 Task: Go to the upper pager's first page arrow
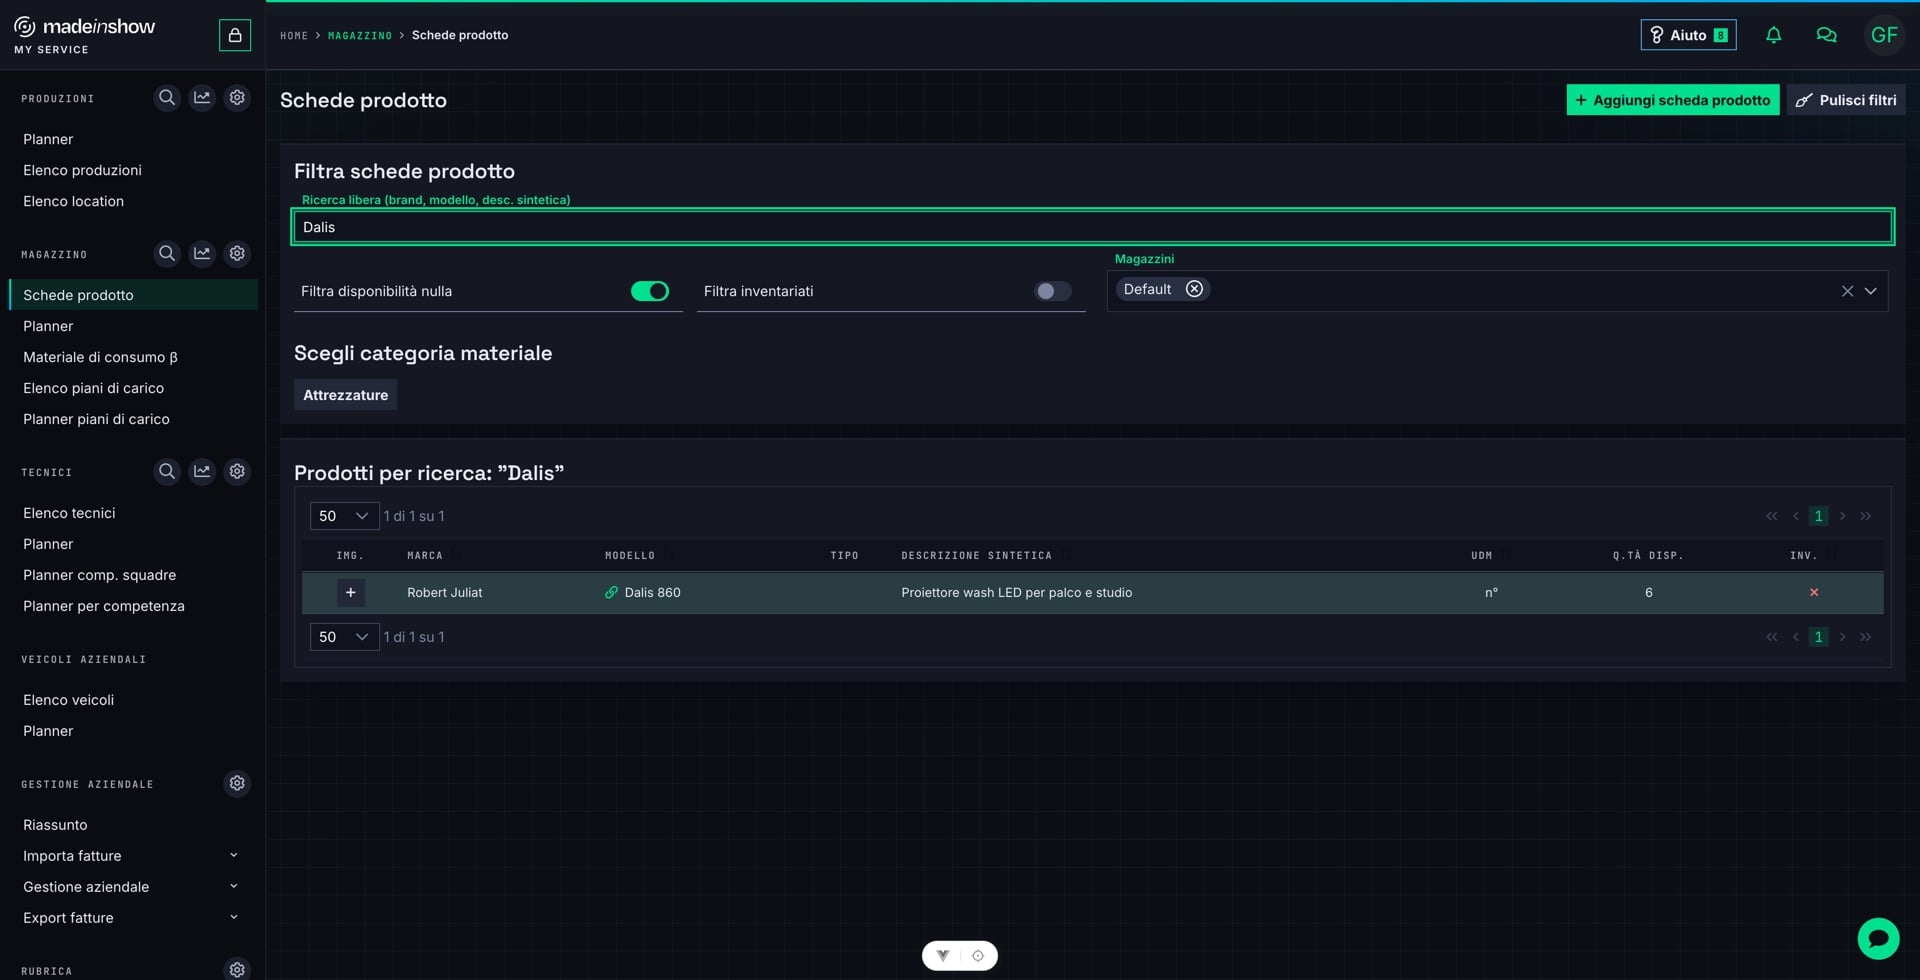coord(1772,516)
